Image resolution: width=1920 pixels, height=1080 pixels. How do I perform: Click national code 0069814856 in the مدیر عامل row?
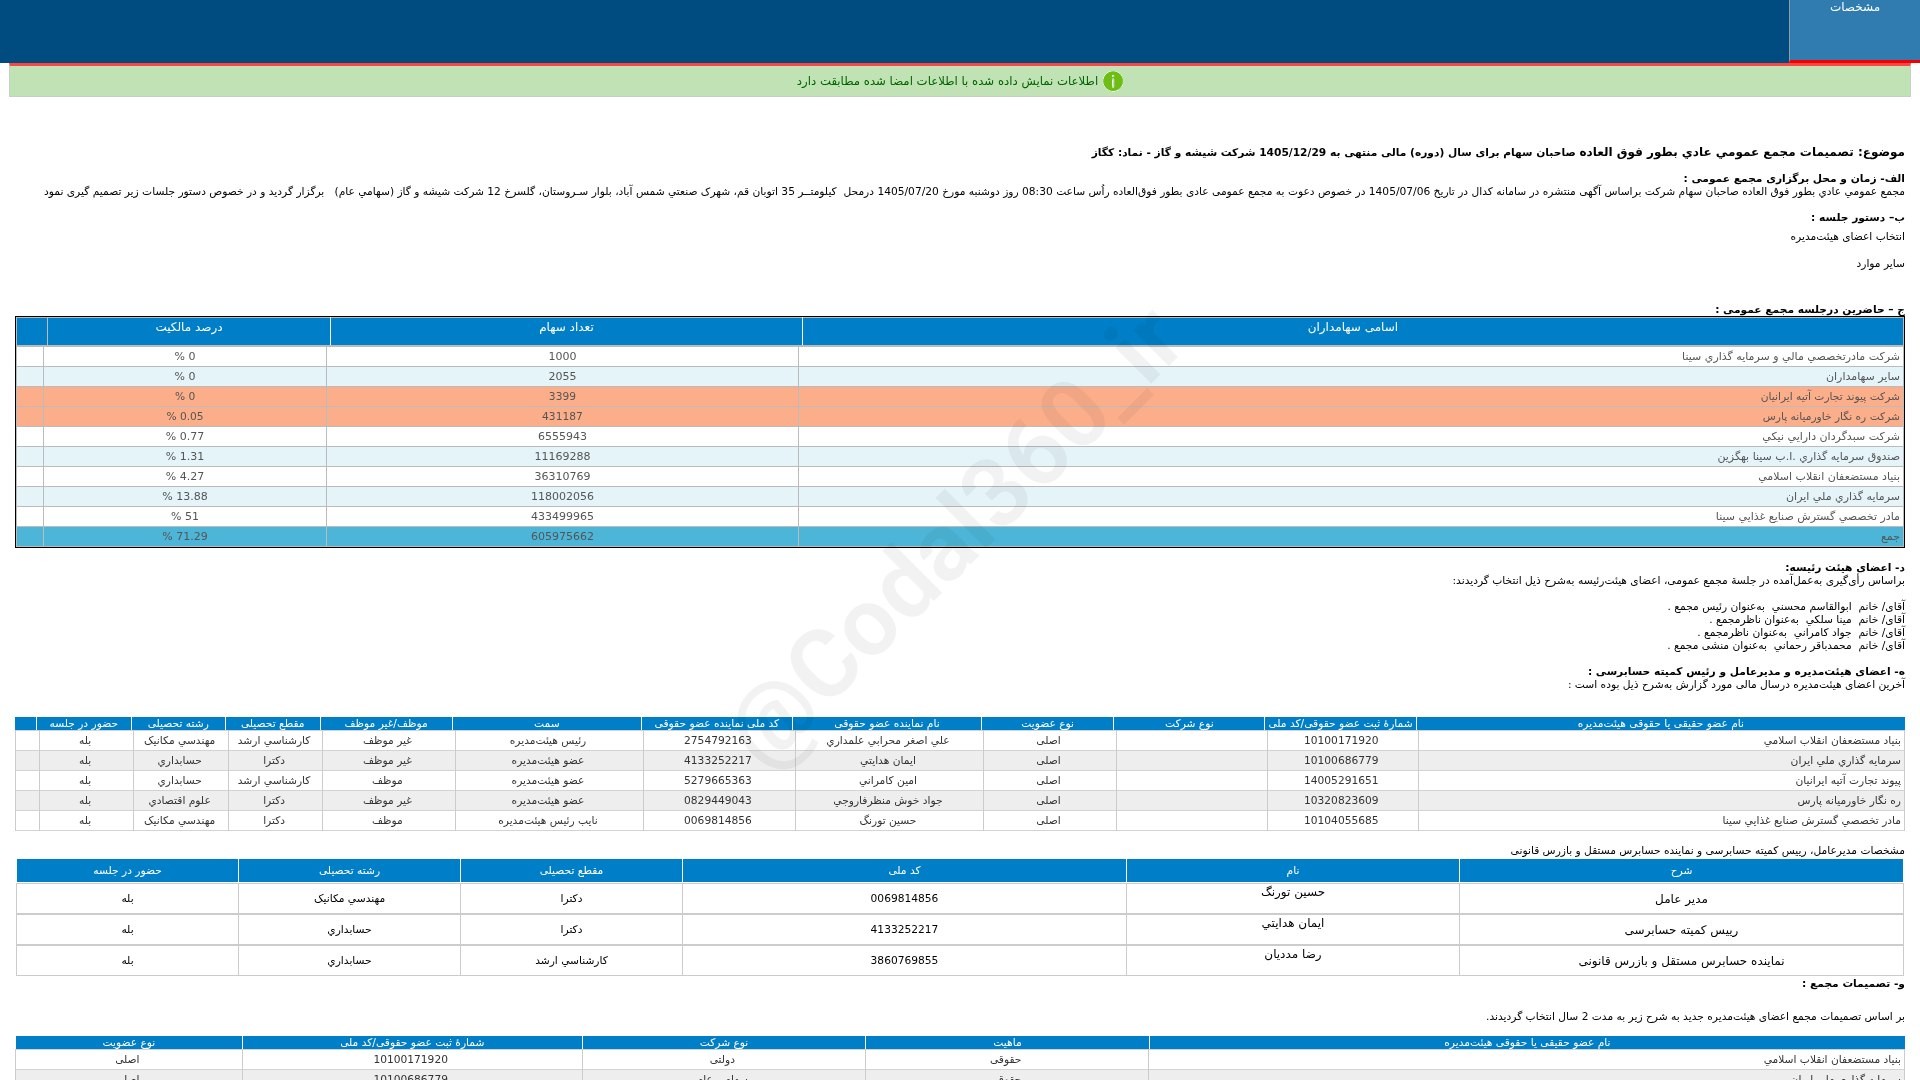pyautogui.click(x=904, y=899)
